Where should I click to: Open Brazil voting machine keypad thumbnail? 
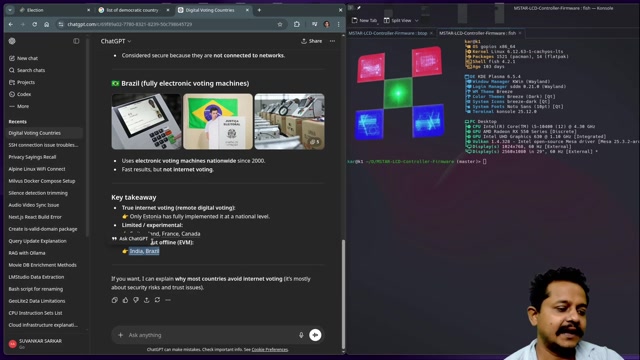(146, 121)
